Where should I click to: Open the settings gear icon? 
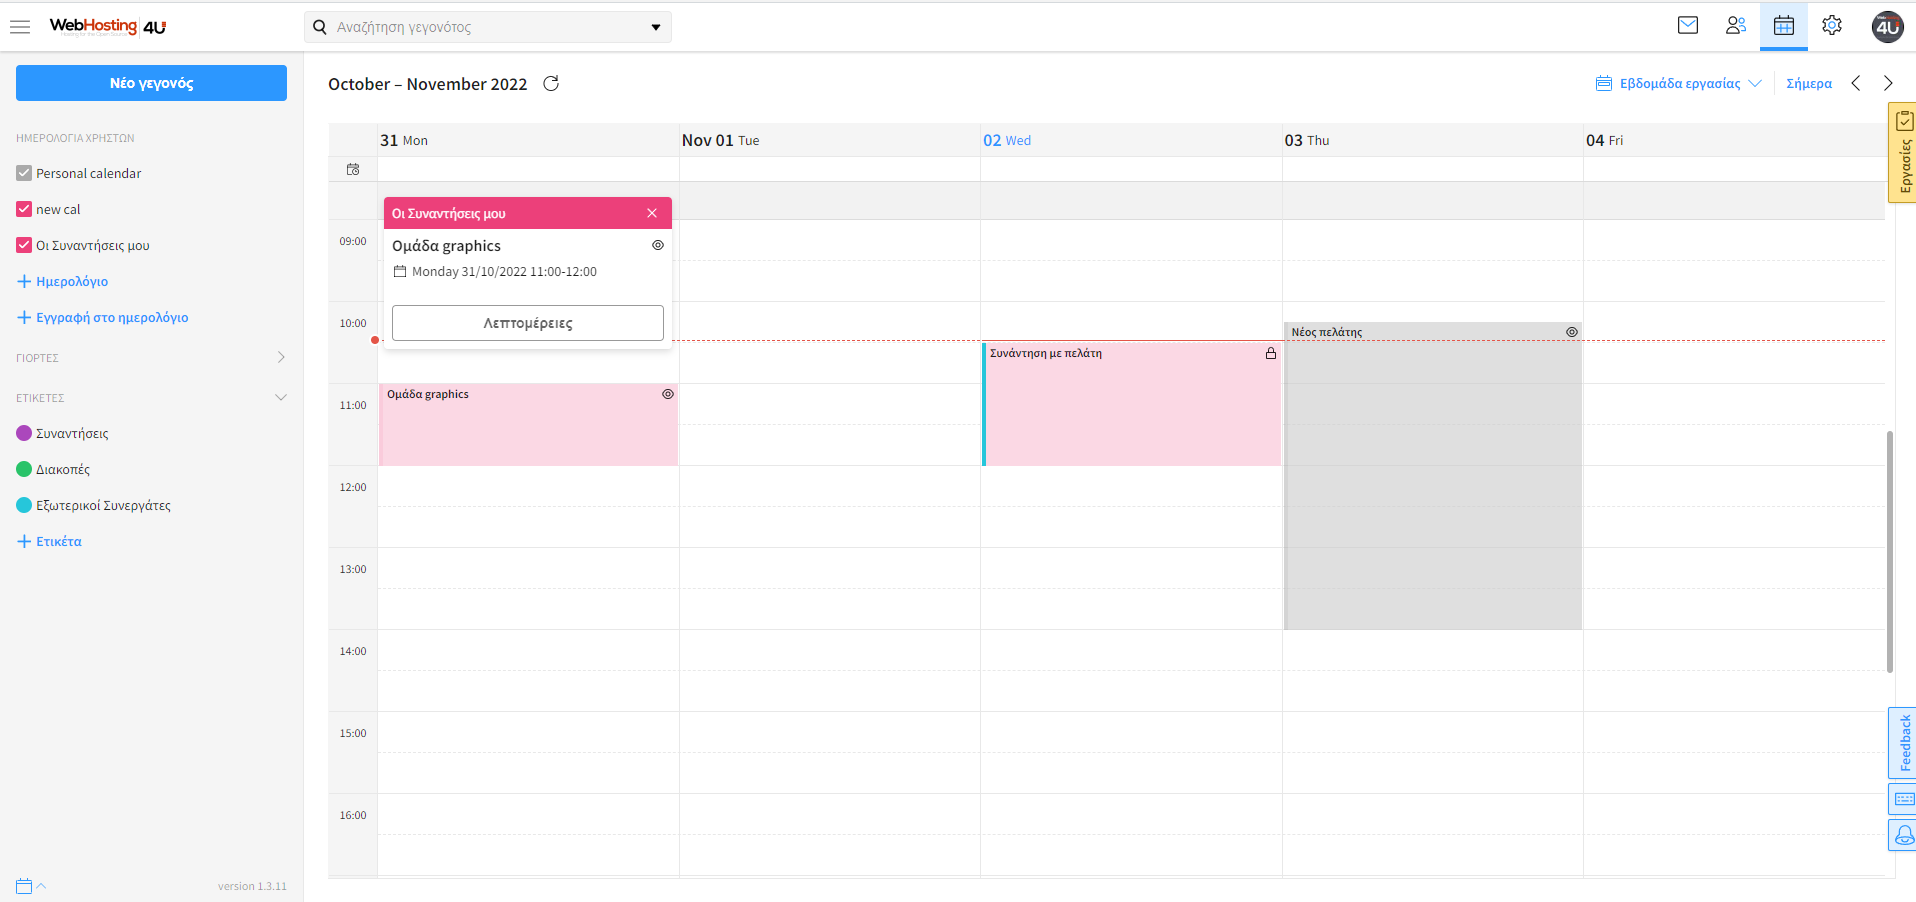1832,25
